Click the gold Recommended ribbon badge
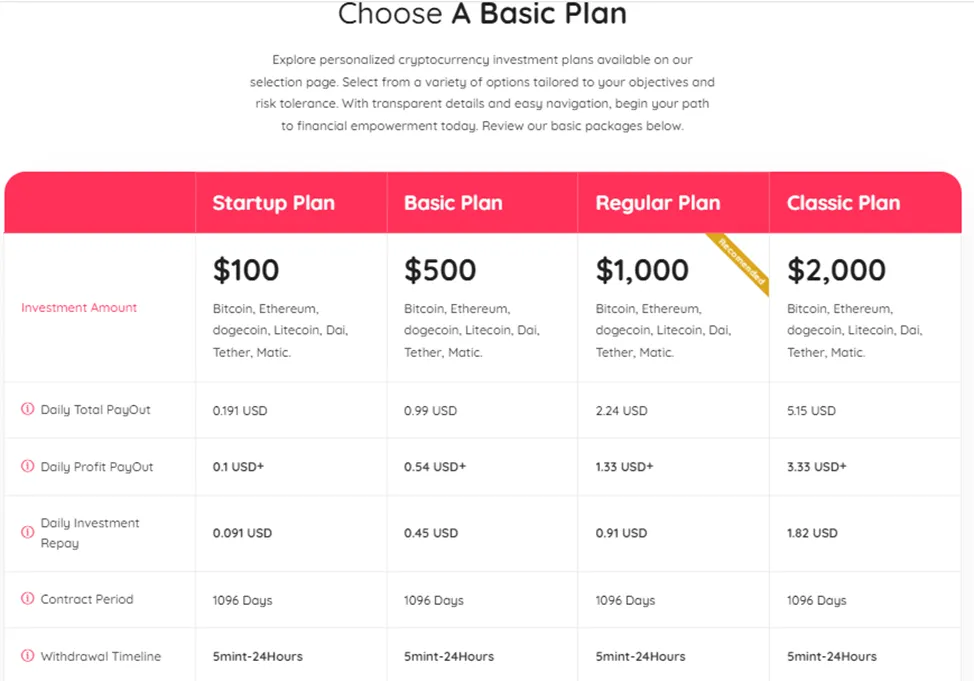This screenshot has width=974, height=681. tap(741, 262)
